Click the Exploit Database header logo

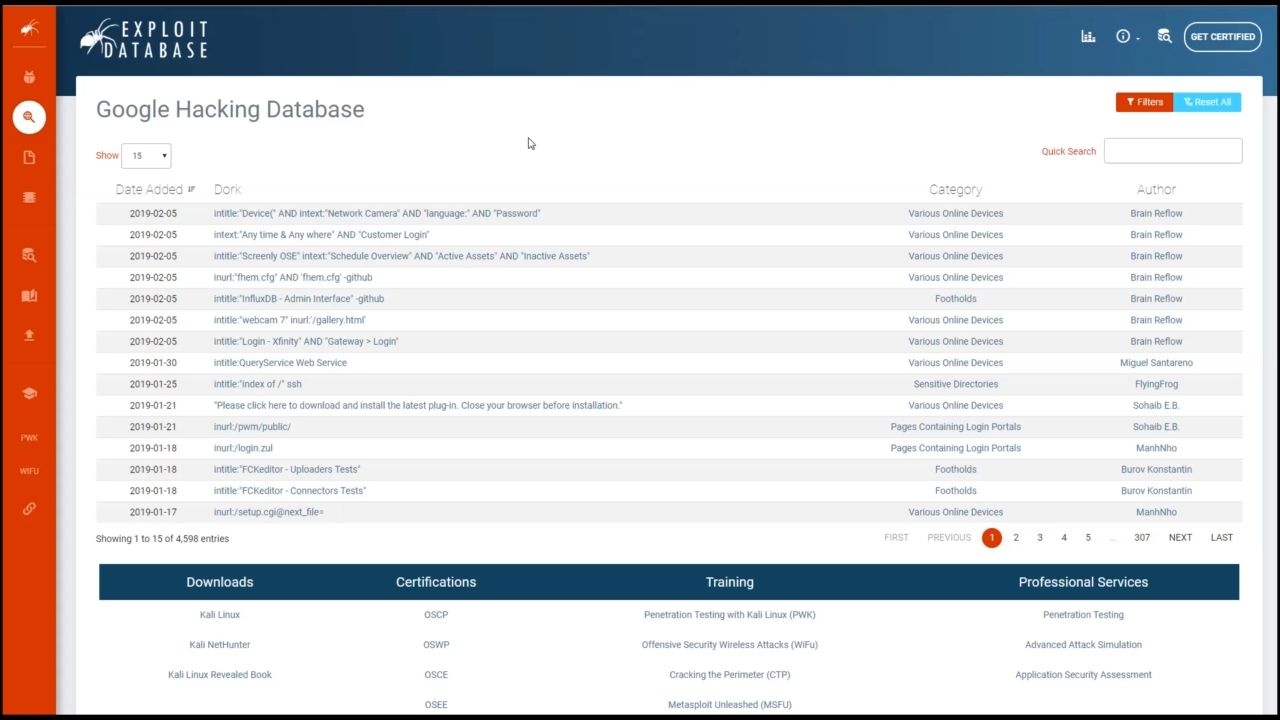[x=144, y=38]
